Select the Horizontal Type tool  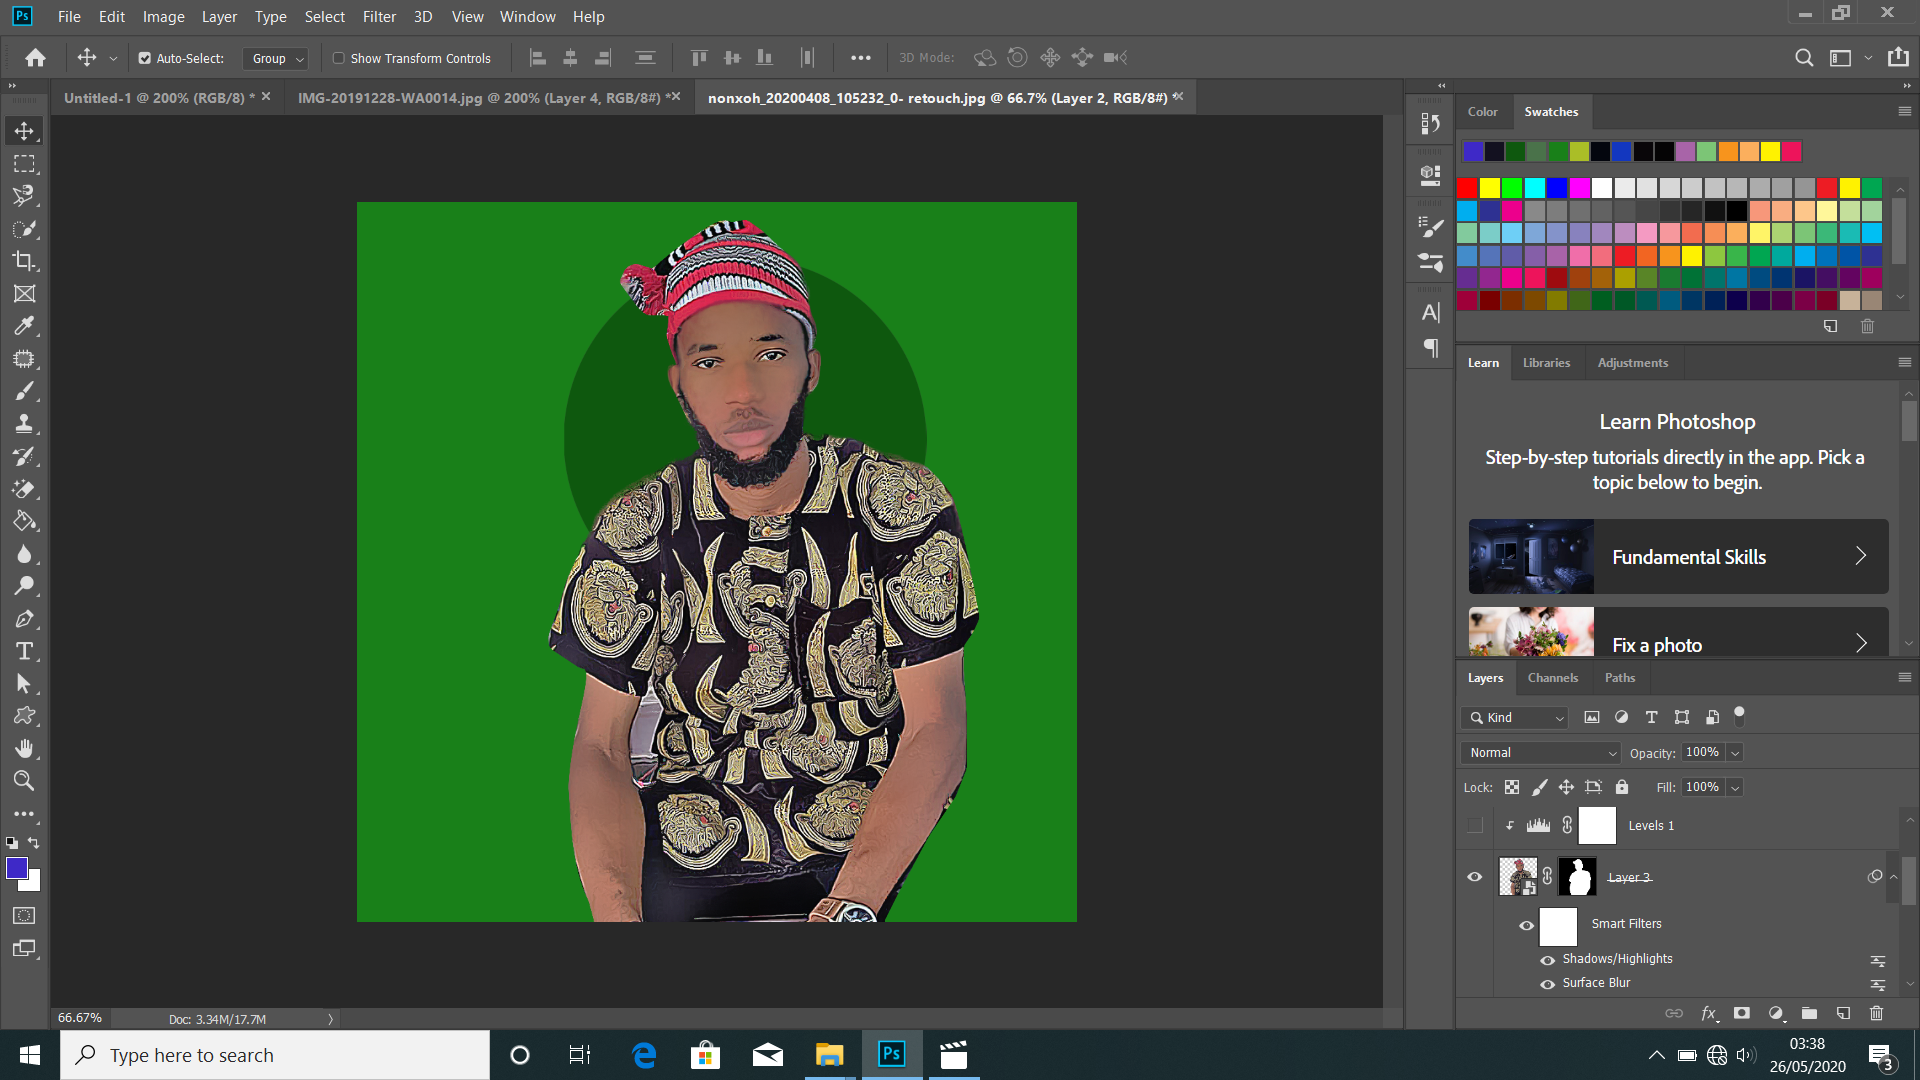point(24,651)
